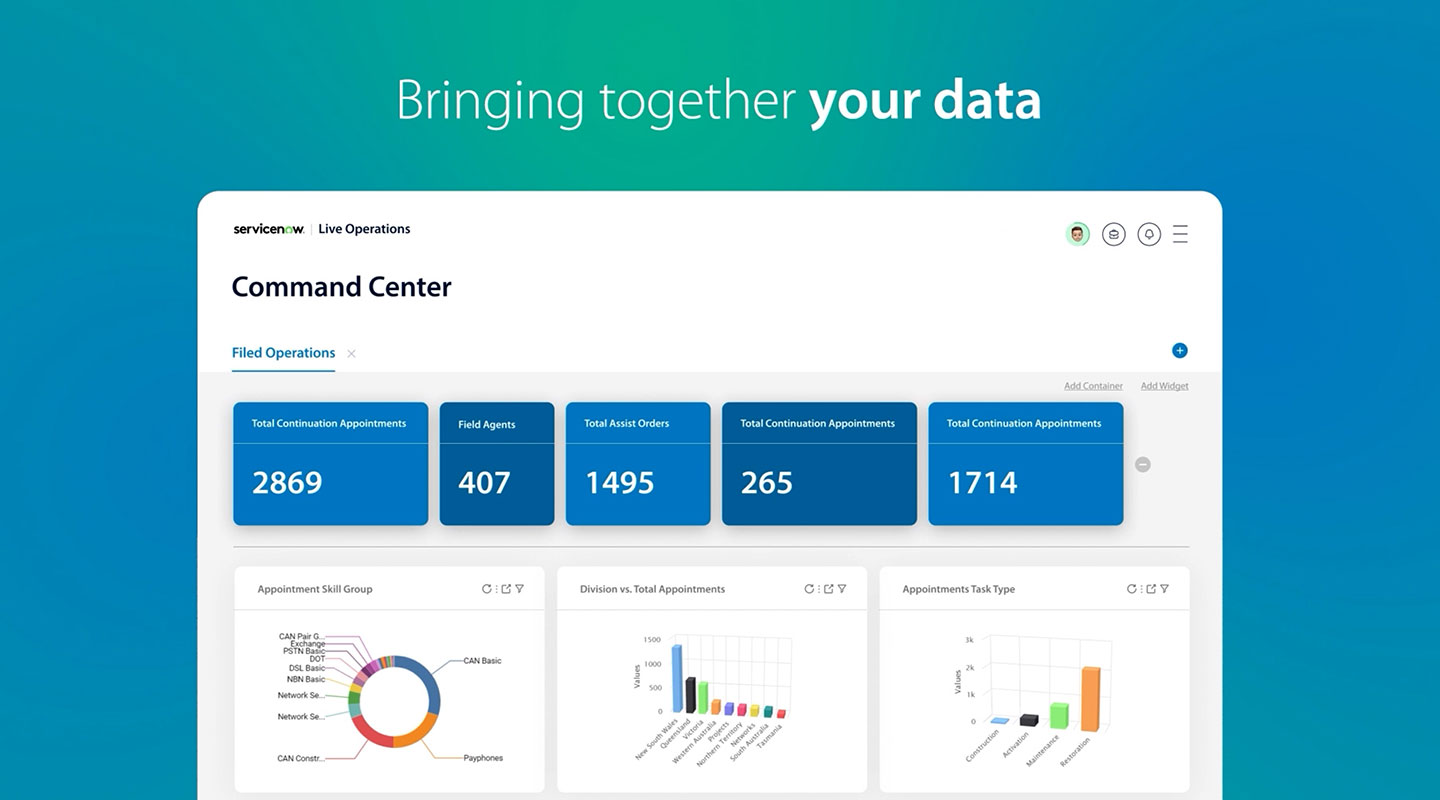This screenshot has height=800, width=1440.
Task: Refresh the Appointment Skill Group widget
Action: (x=487, y=589)
